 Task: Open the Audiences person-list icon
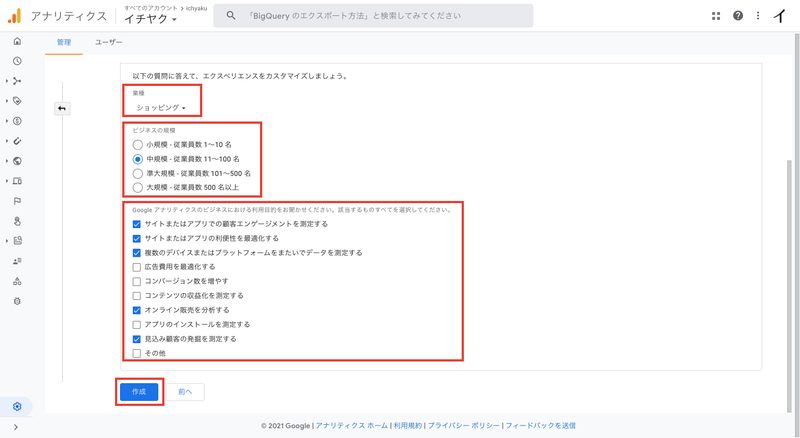[17, 261]
